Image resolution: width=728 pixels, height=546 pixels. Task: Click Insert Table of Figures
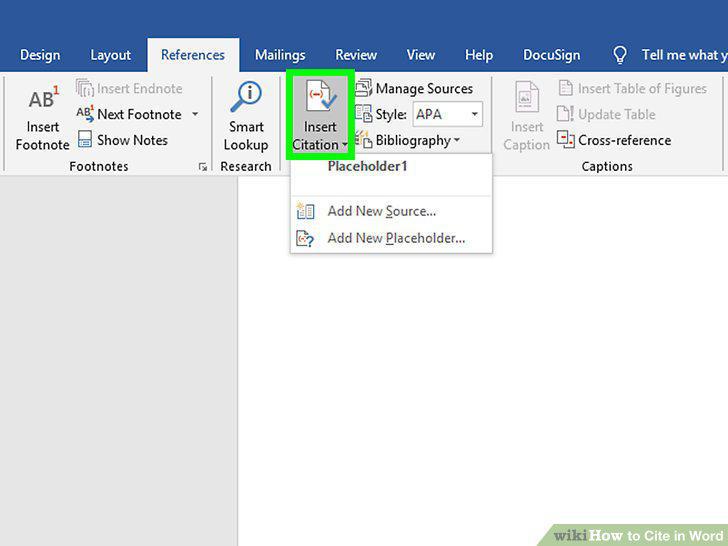coord(632,88)
